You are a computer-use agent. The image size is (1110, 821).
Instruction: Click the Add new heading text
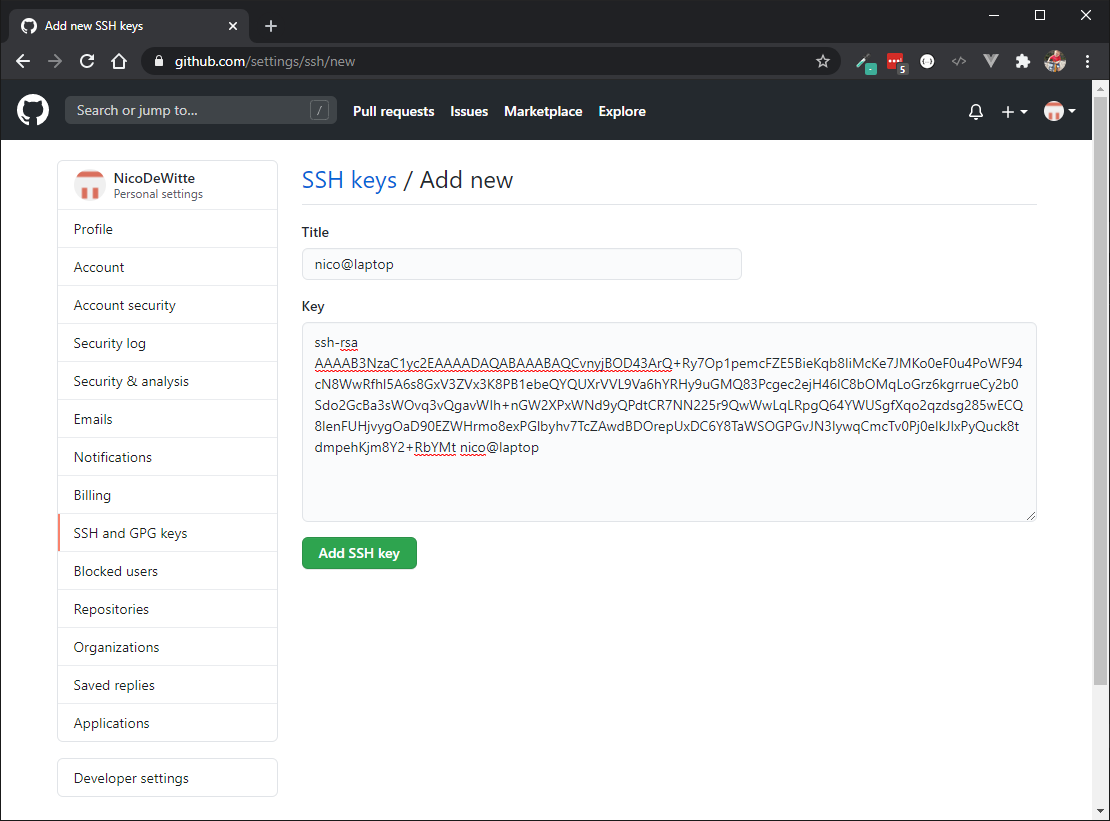point(467,180)
